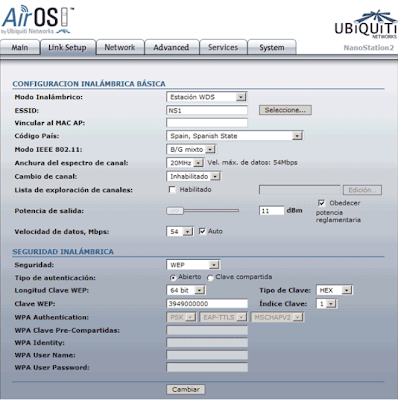Open the Longitud Clave WEP dropdown
This screenshot has width=398, height=400.
[x=186, y=290]
